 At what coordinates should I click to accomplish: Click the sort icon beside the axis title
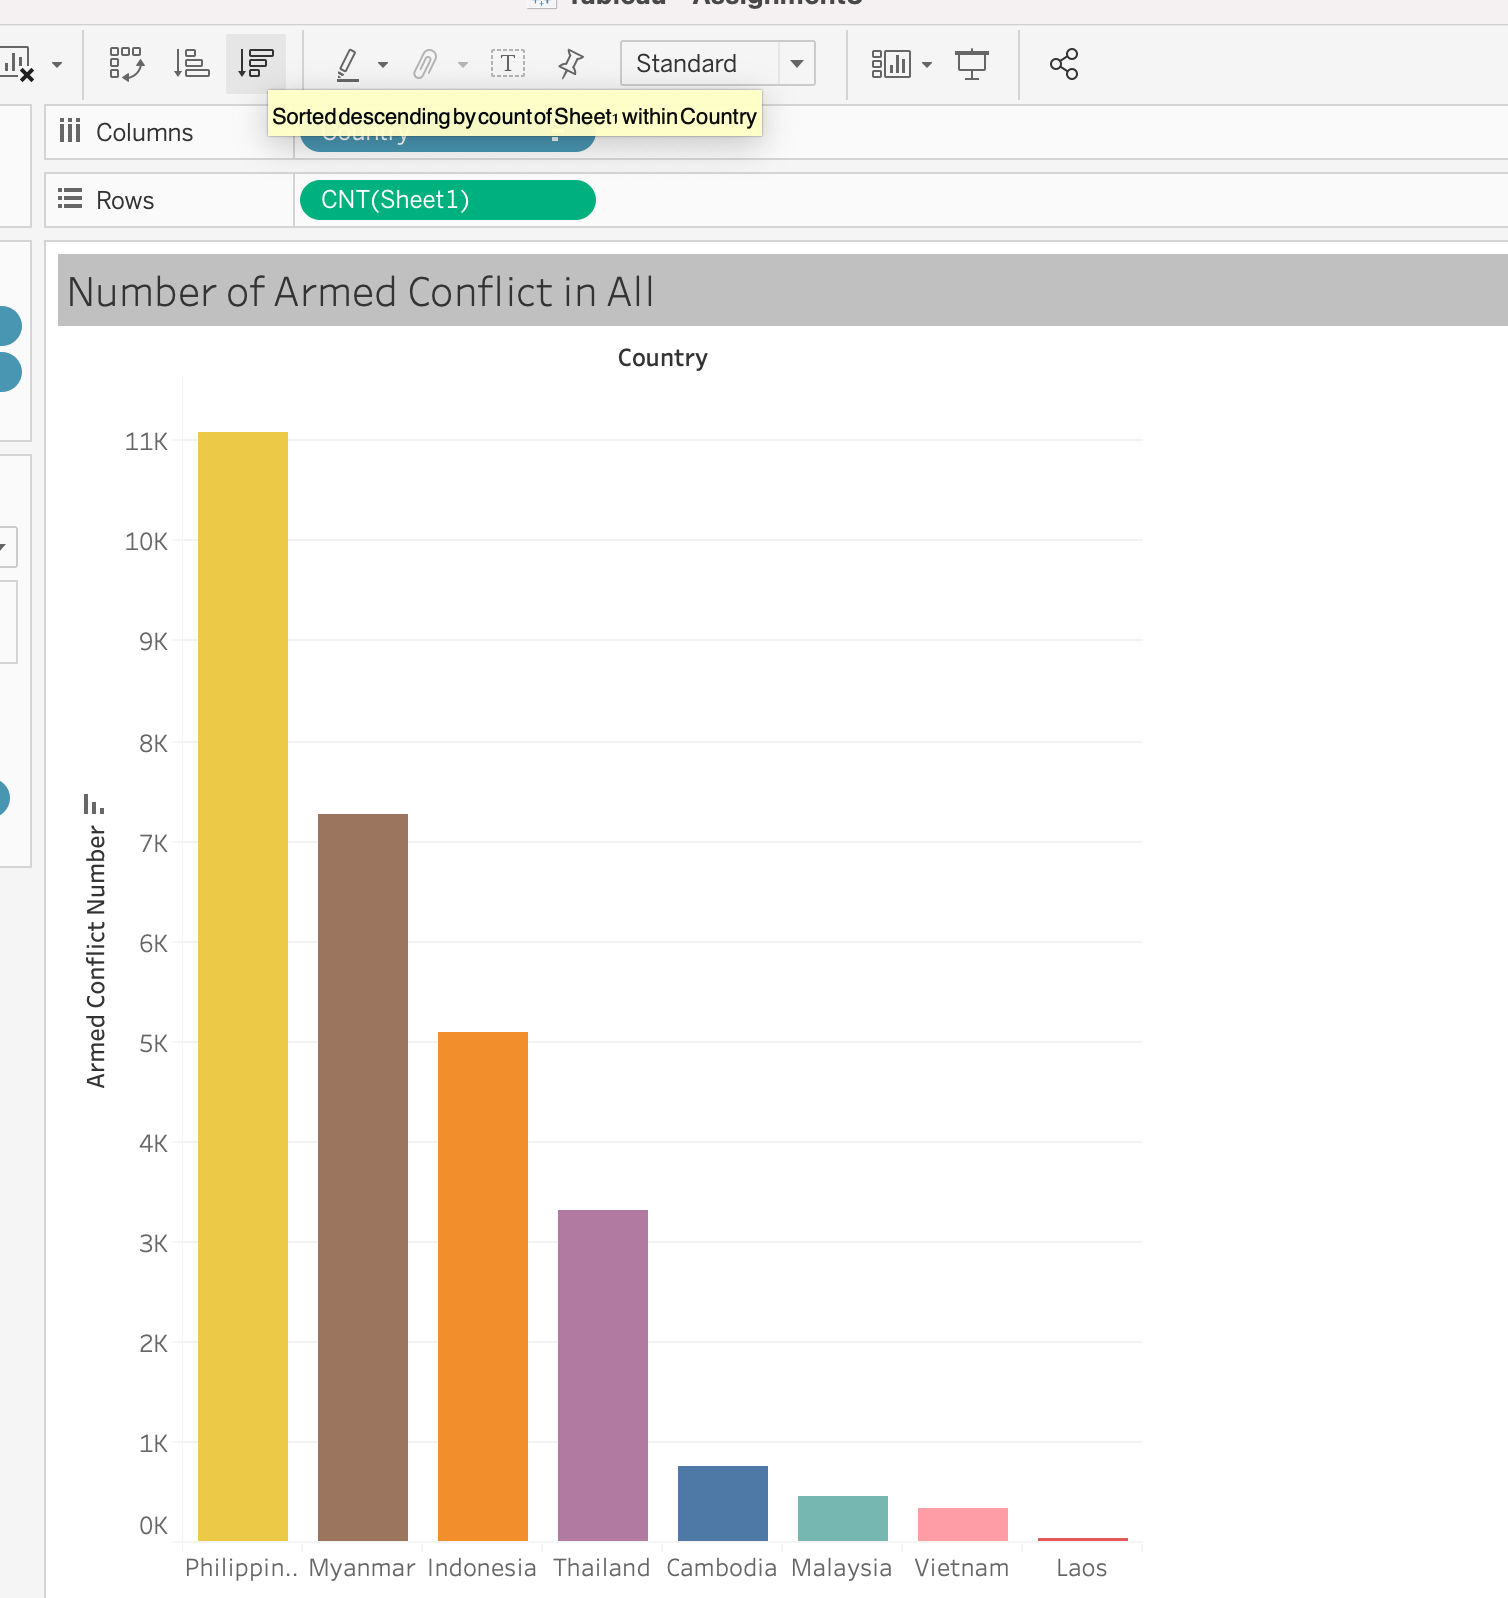click(93, 804)
